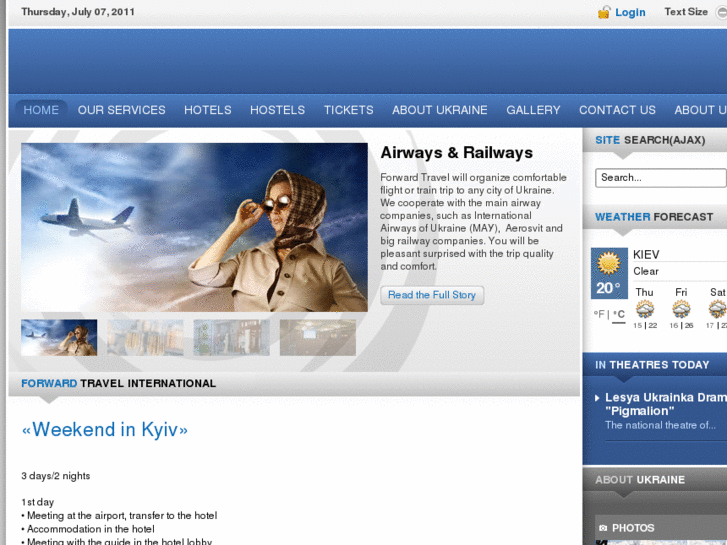Screen dimensions: 727x545
Task: Click the ABOUT UKRAINE sidebar heading
Action: click(x=640, y=480)
